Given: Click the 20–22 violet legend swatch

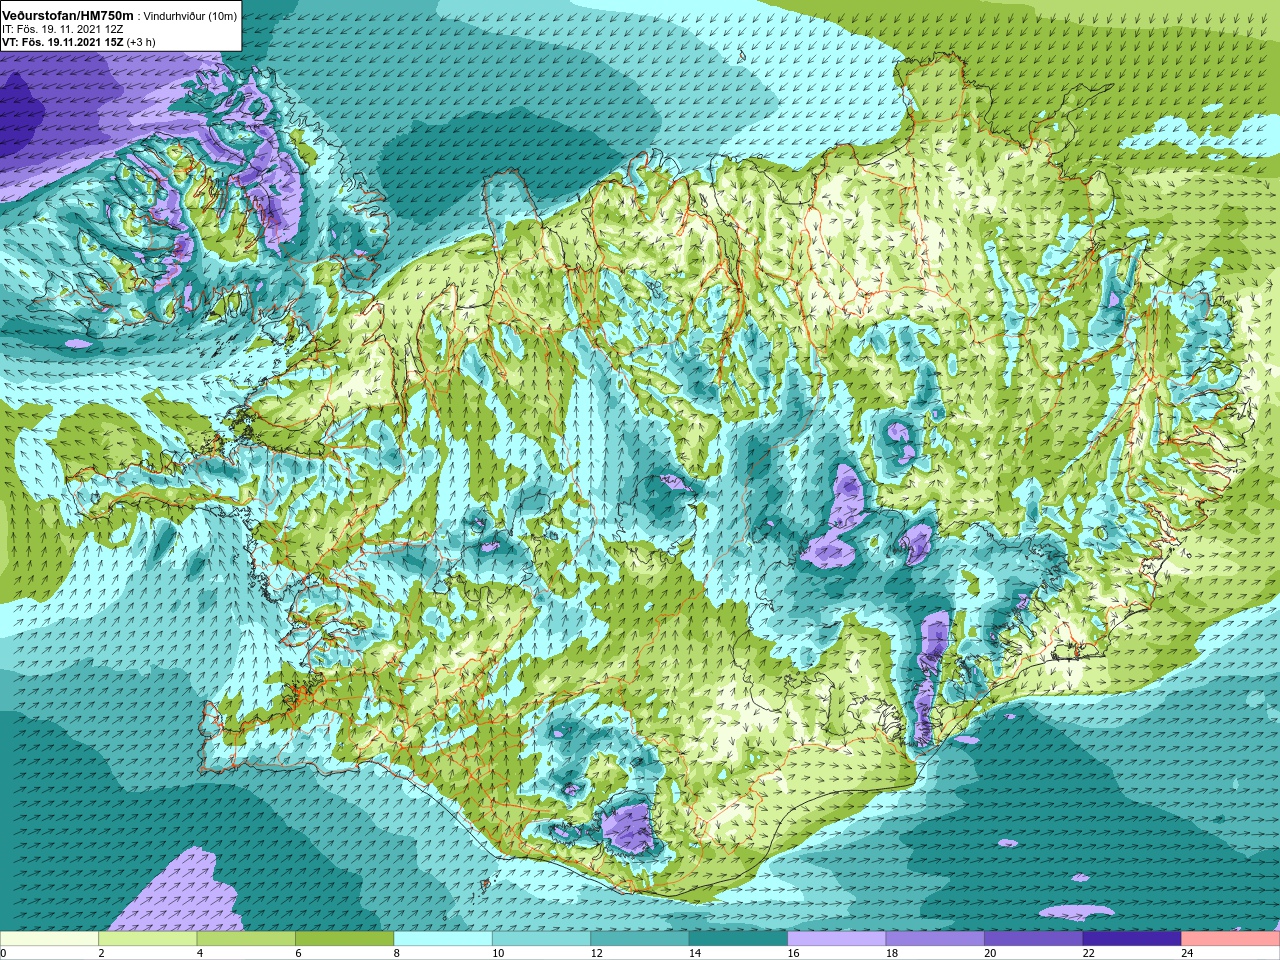Looking at the screenshot, I should pos(1034,939).
